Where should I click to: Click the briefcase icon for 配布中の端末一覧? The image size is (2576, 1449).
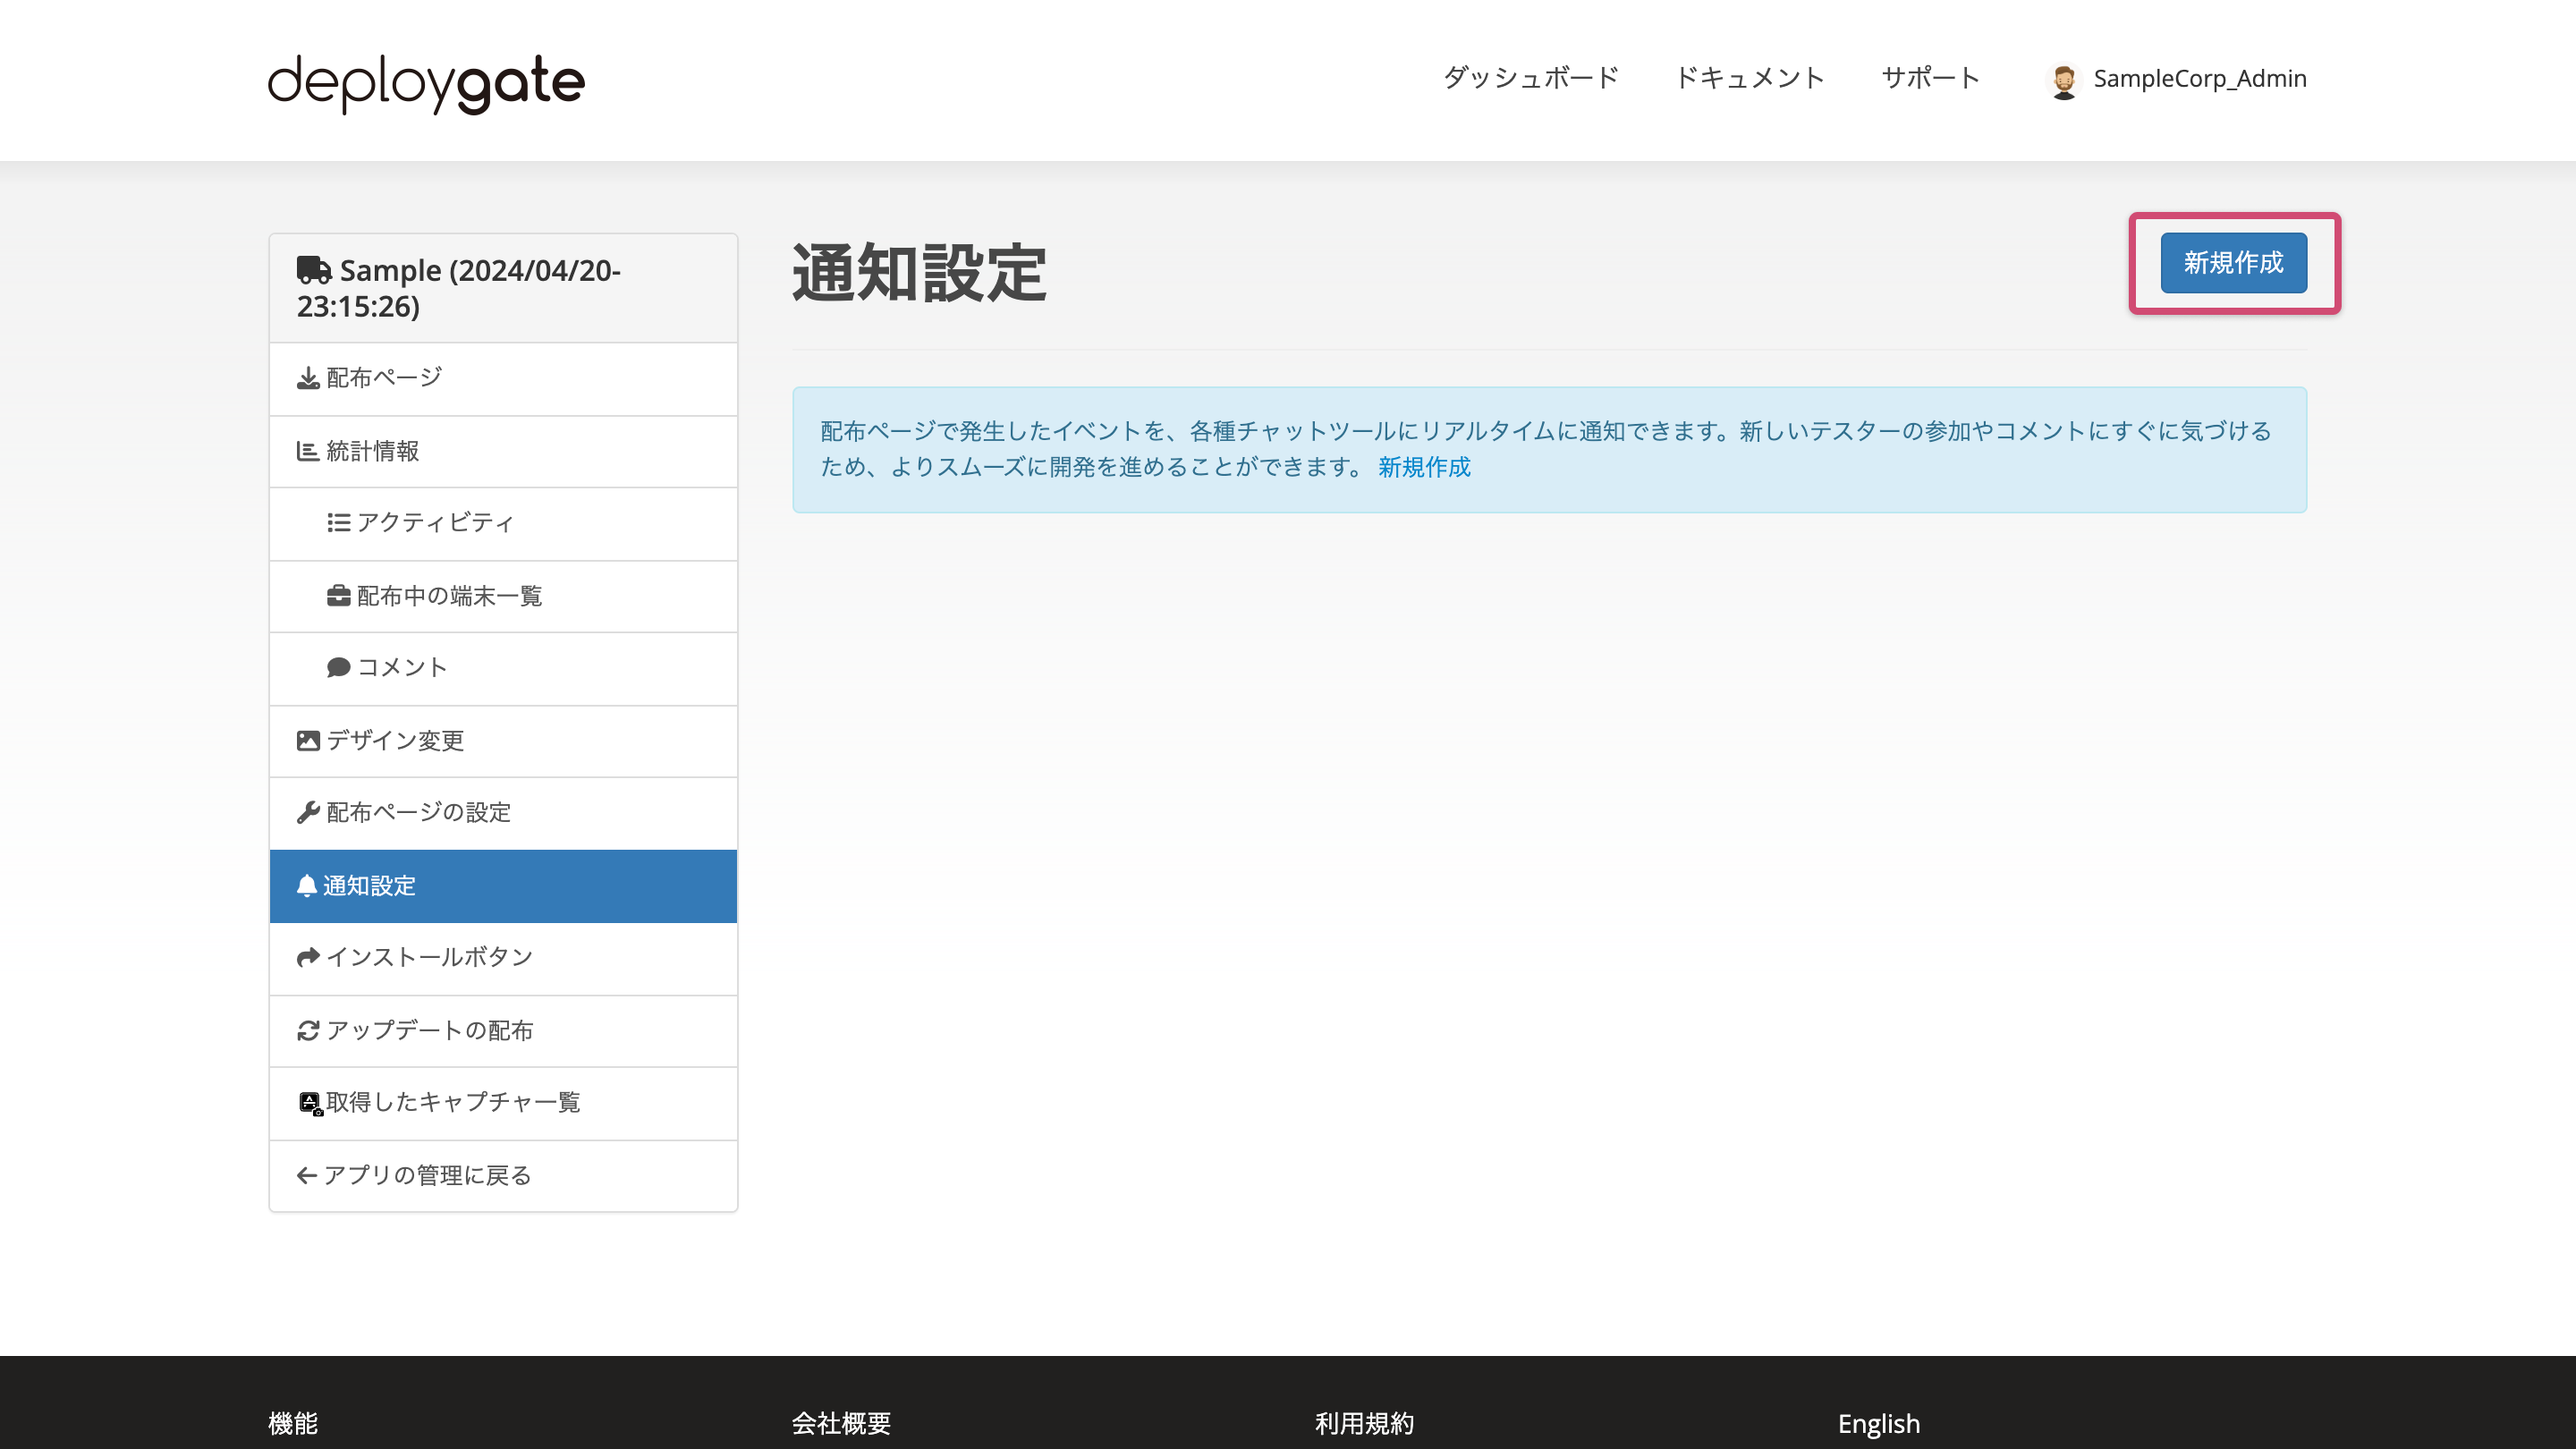[338, 595]
